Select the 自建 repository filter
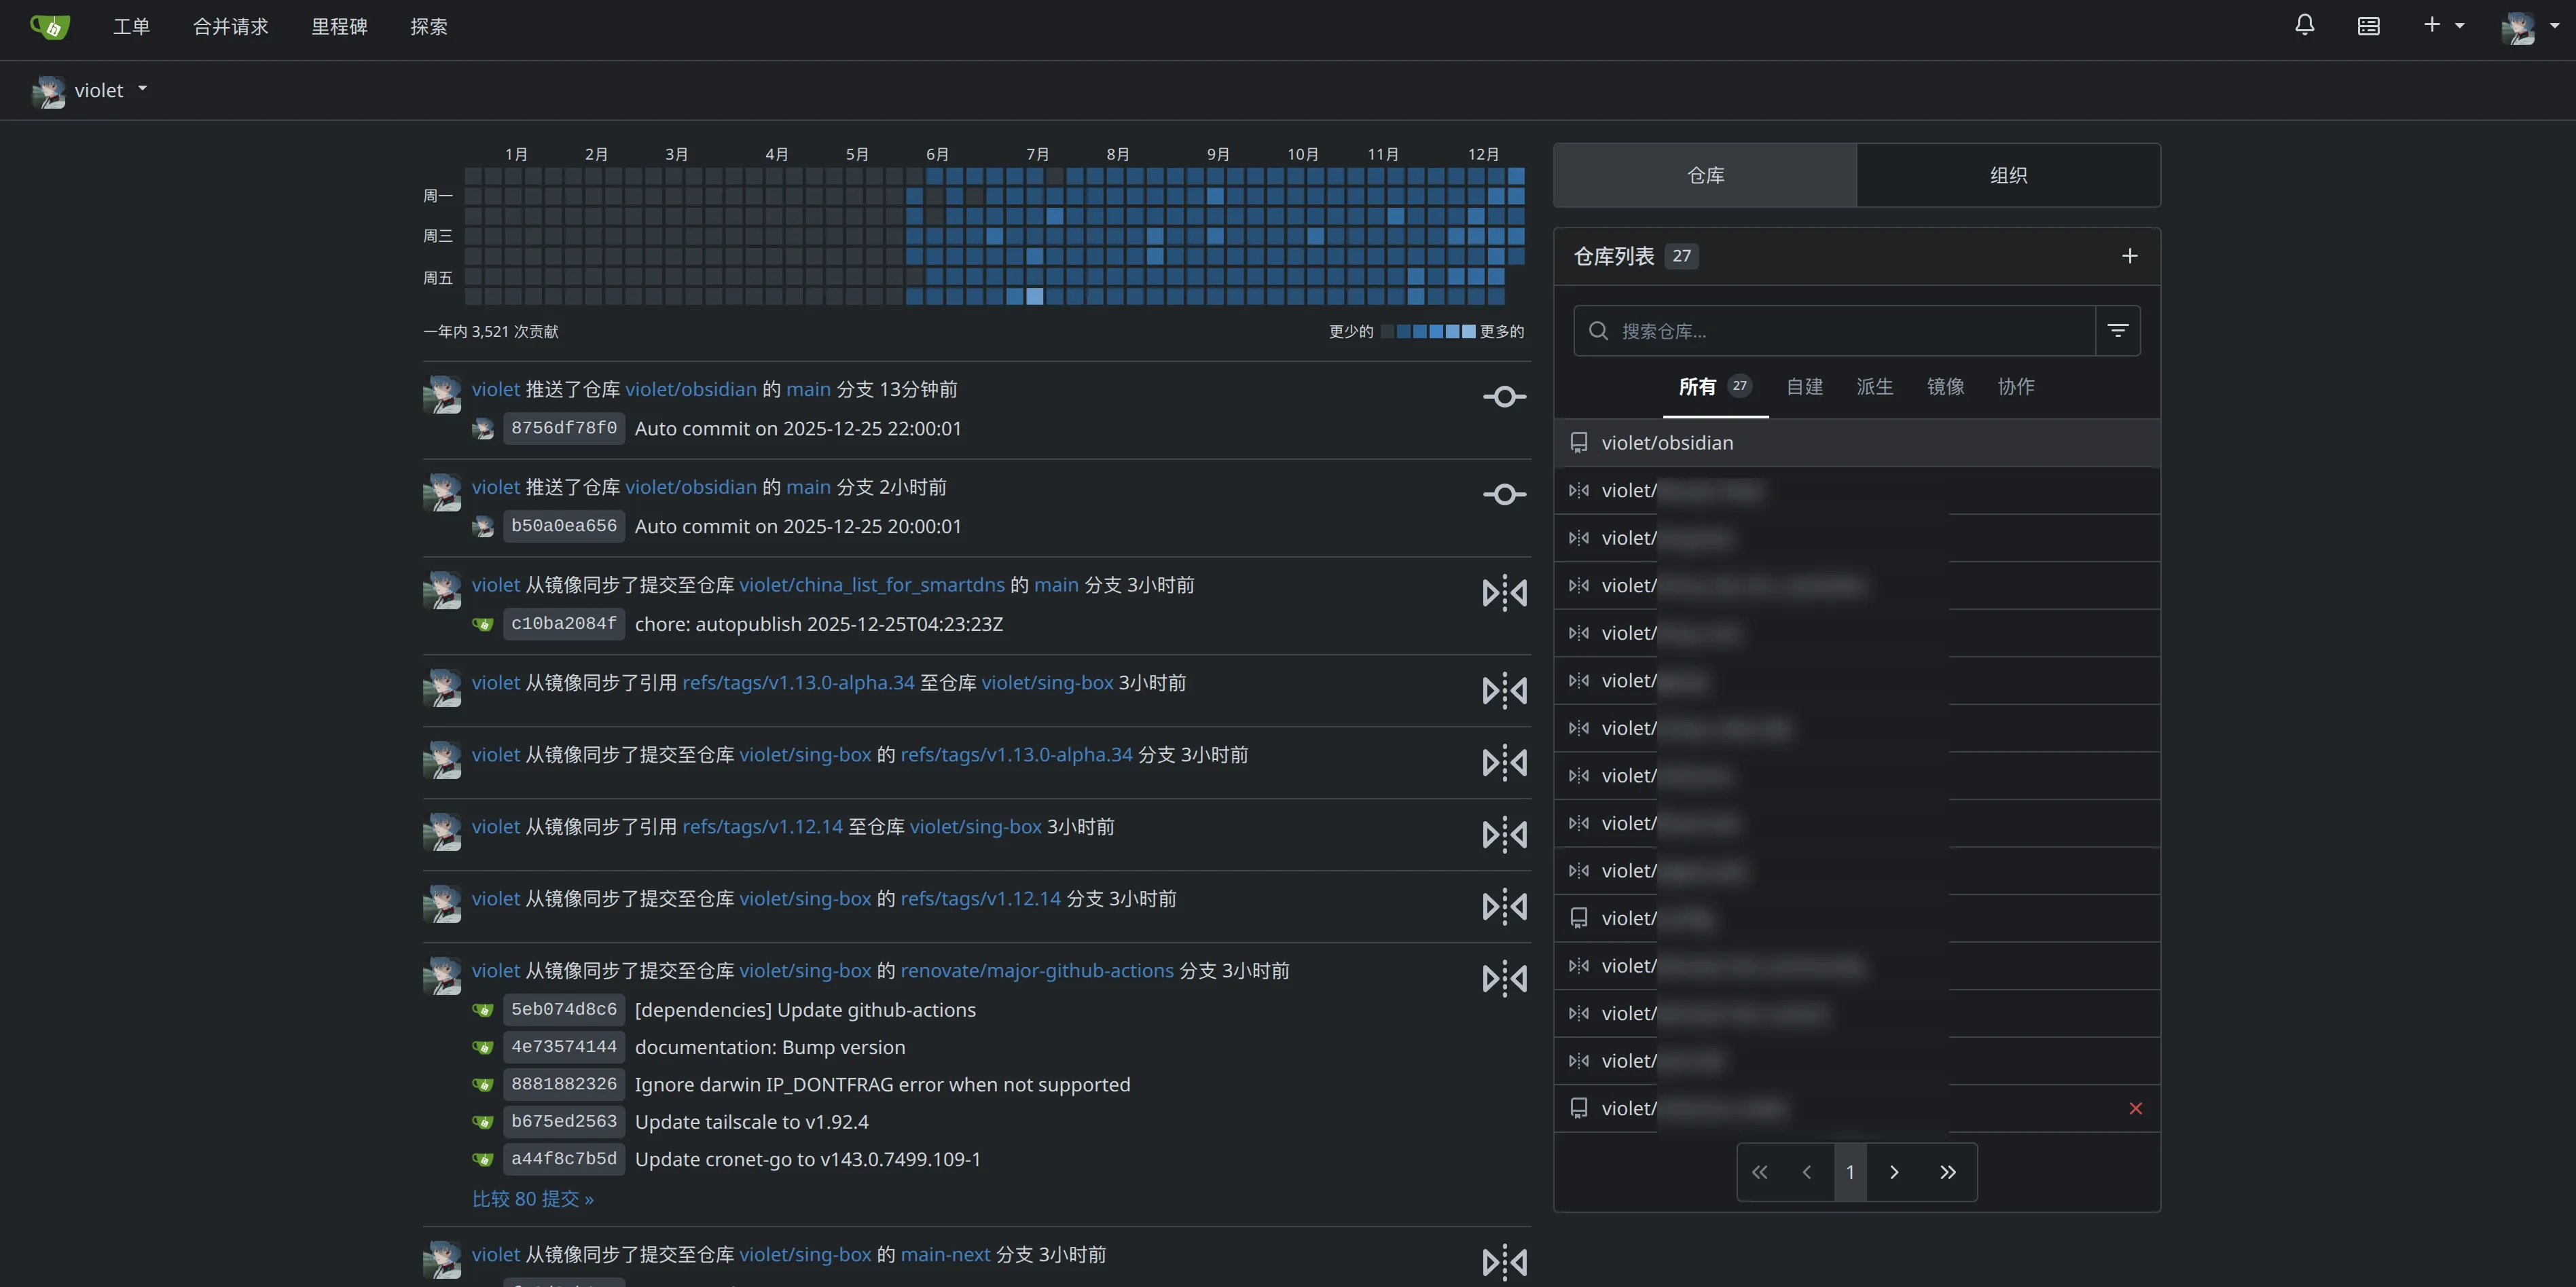The width and height of the screenshot is (2576, 1287). coord(1805,387)
